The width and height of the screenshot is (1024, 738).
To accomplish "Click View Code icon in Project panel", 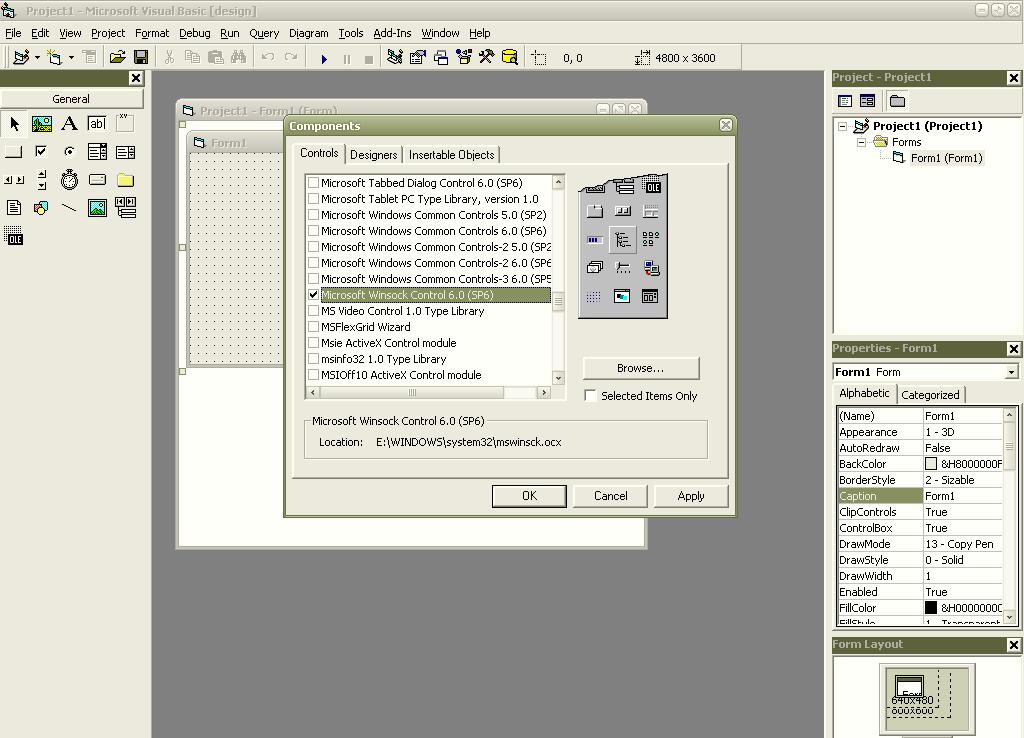I will click(x=845, y=101).
